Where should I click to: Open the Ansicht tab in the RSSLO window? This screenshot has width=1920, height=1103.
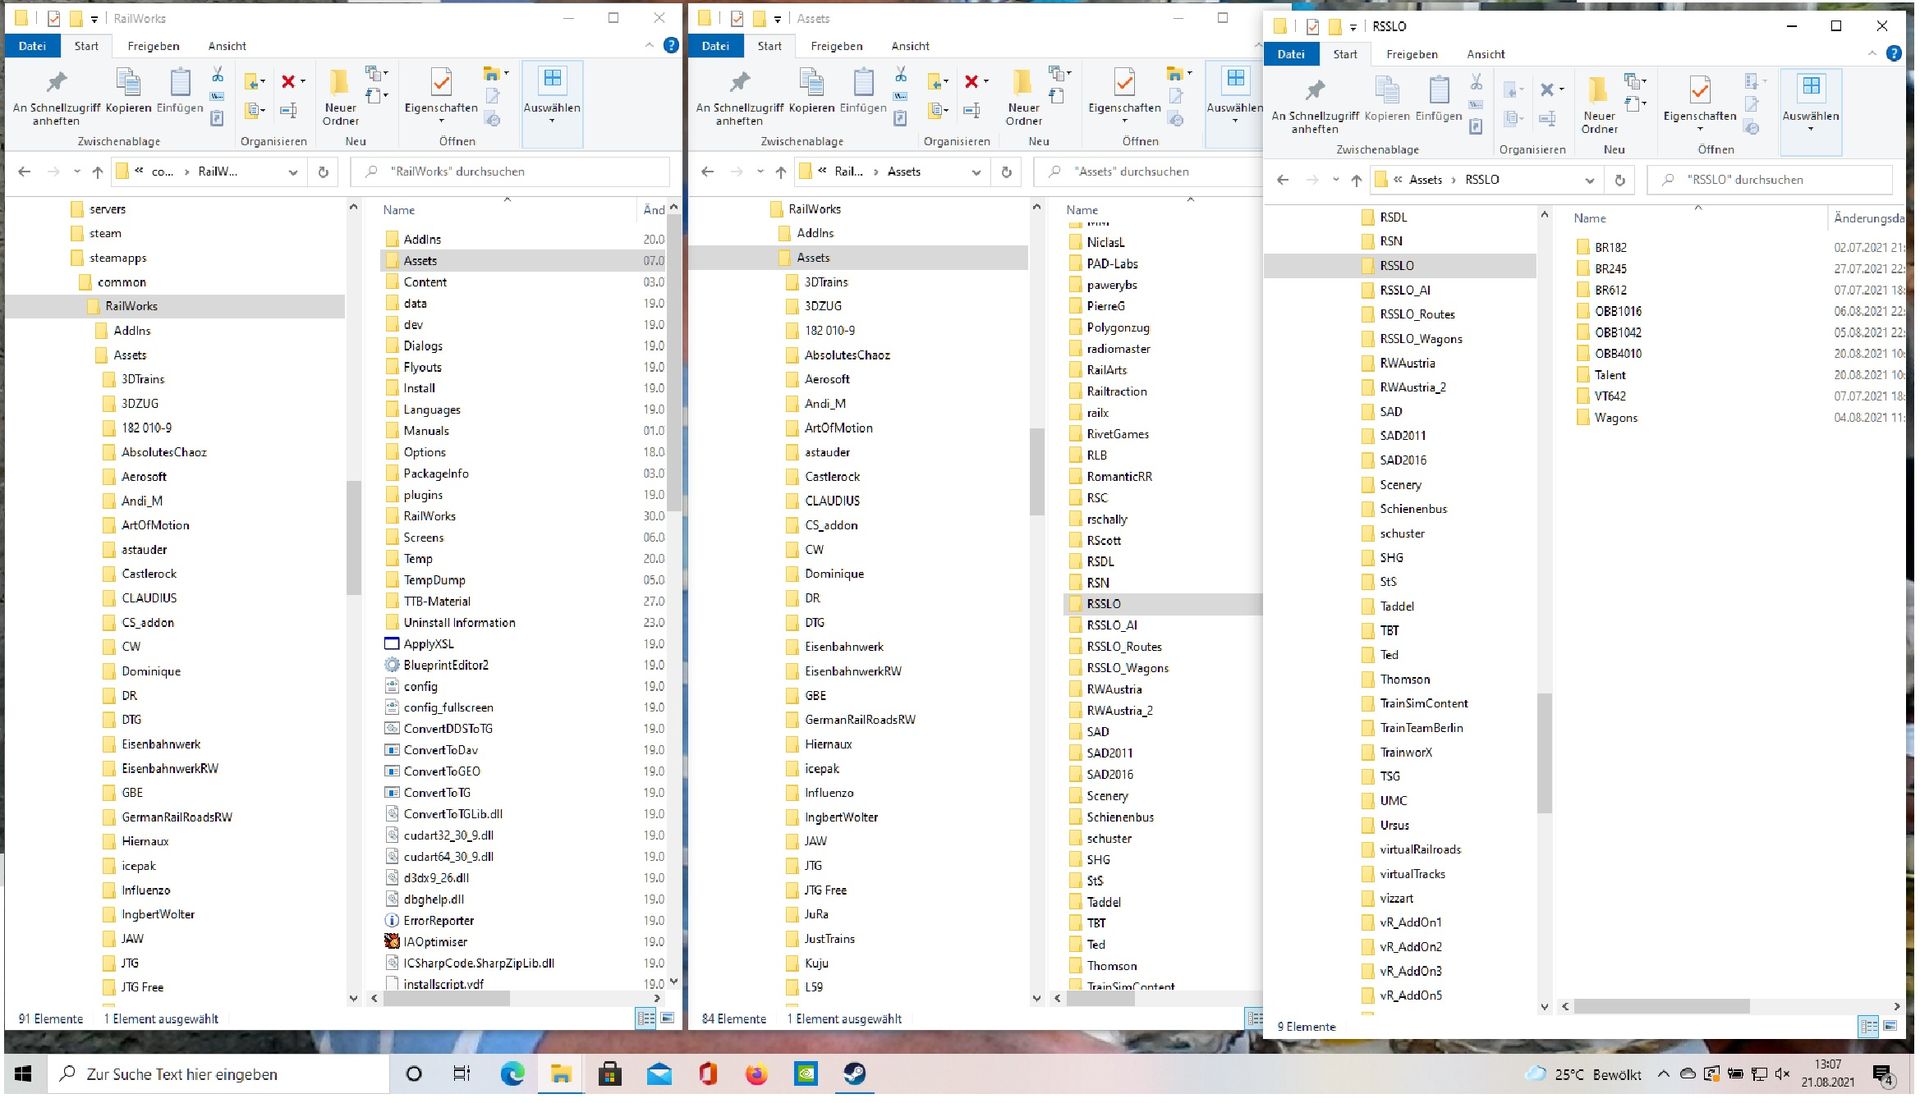pos(1485,54)
